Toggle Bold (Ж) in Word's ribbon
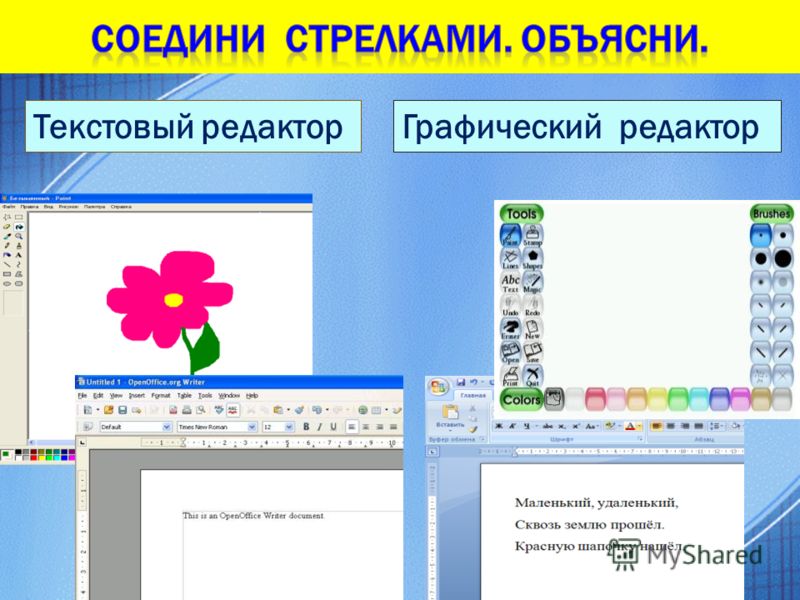 coord(498,426)
